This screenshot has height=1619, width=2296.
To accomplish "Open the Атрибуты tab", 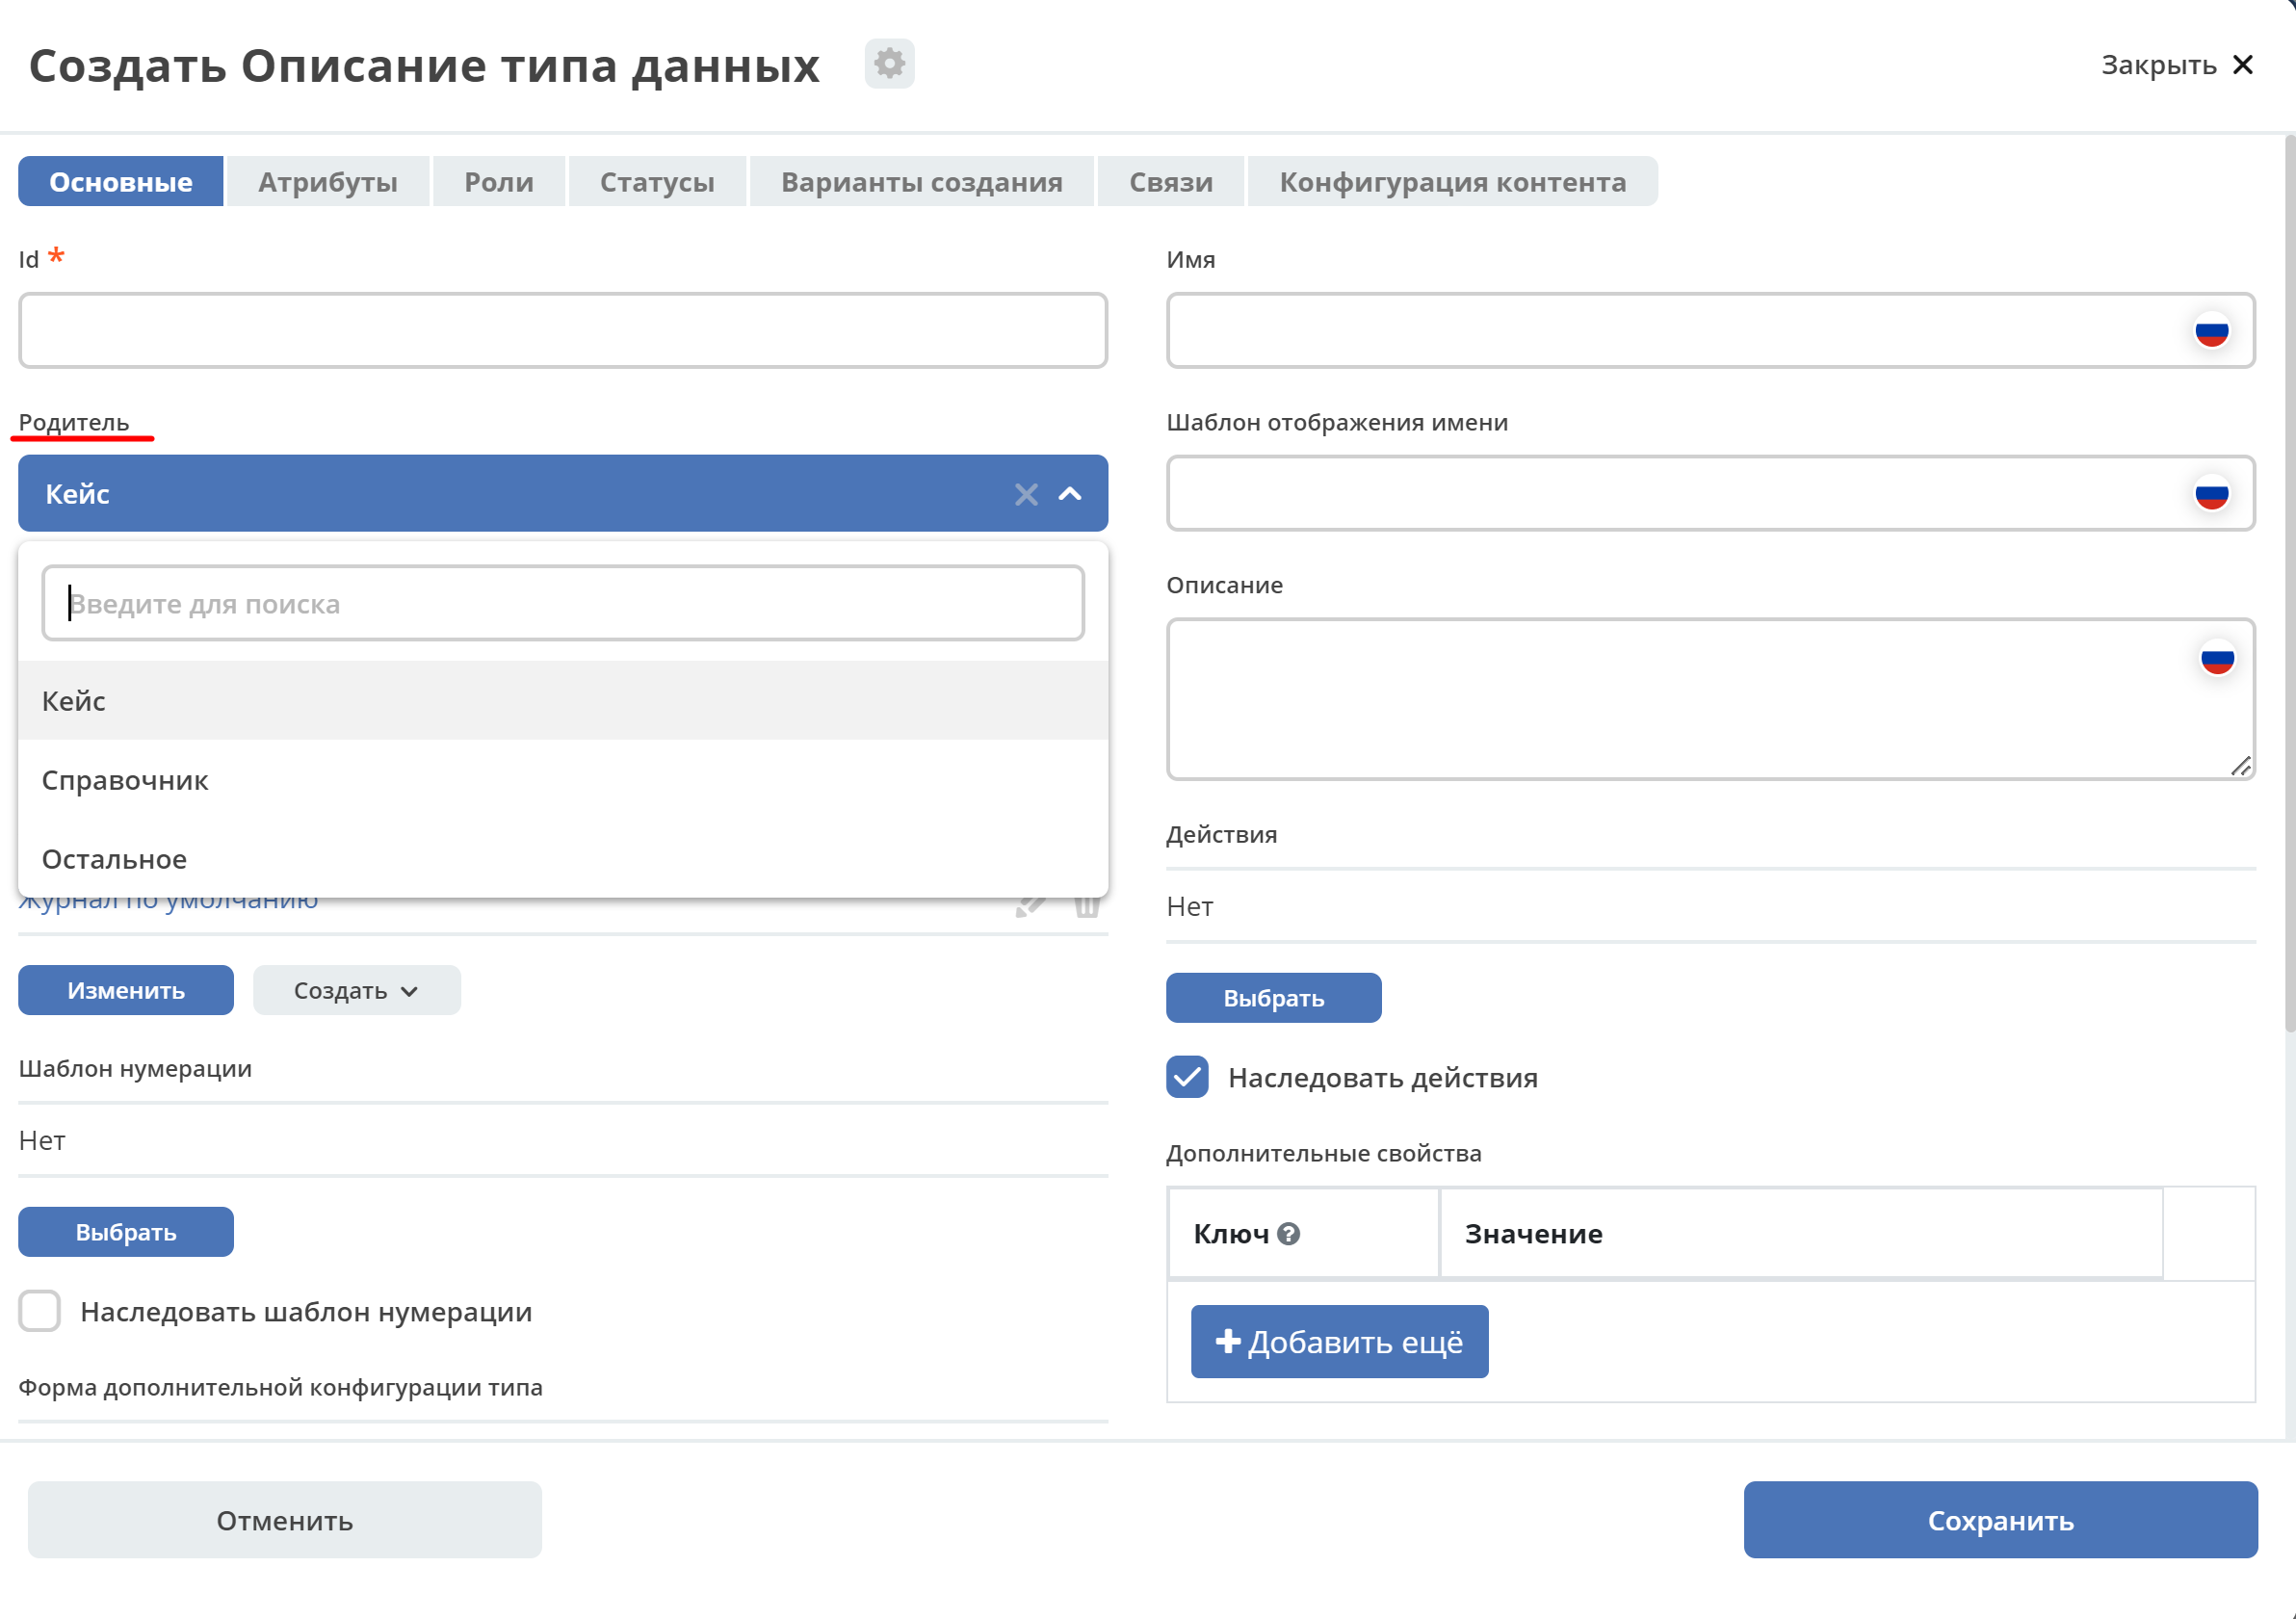I will (328, 182).
